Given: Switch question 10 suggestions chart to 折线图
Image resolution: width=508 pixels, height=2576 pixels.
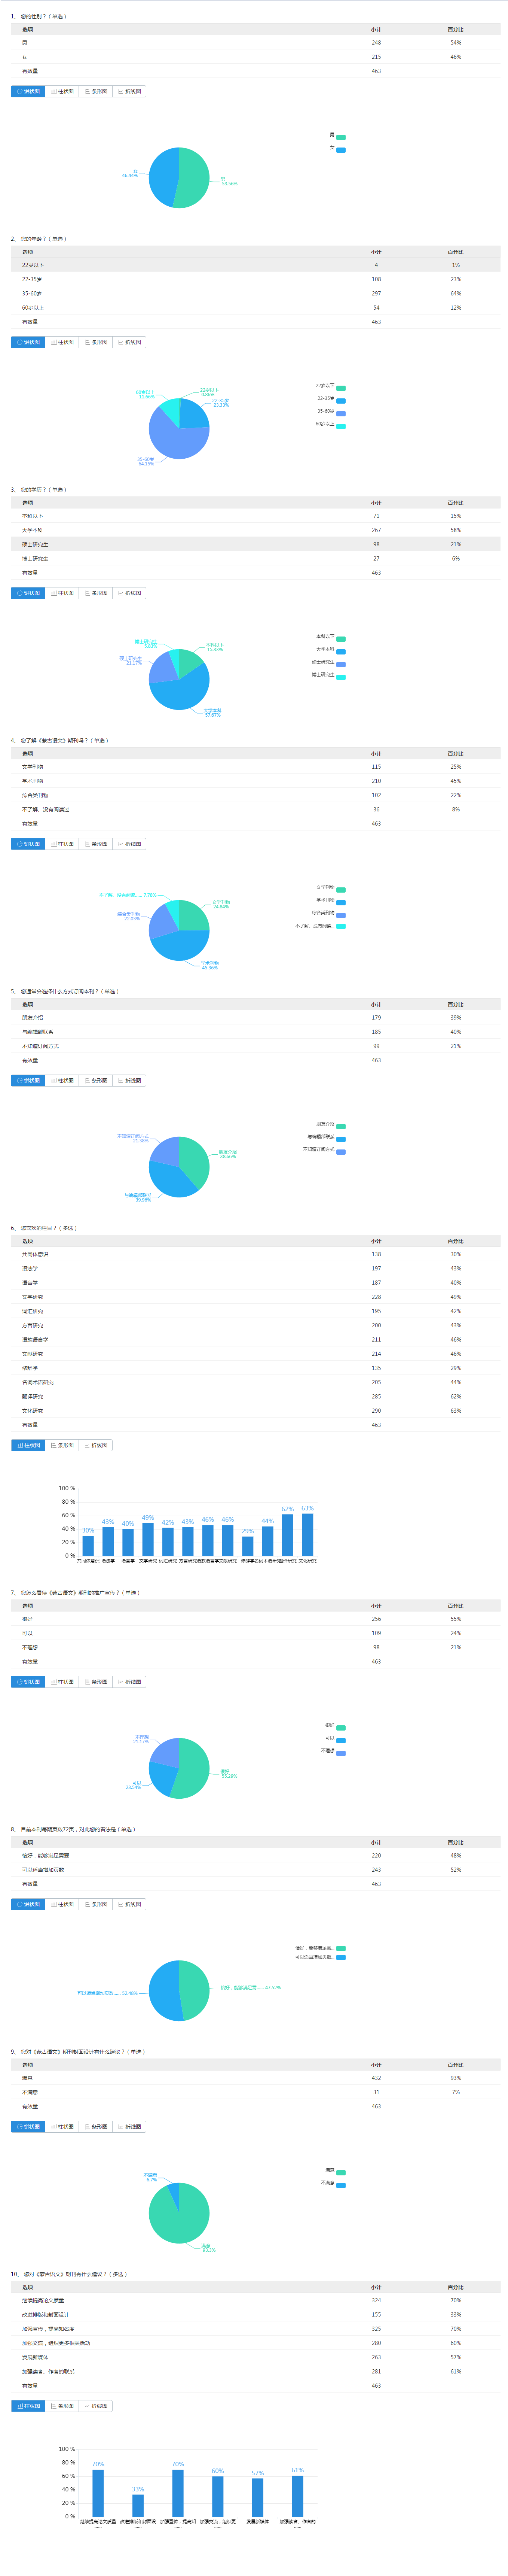Looking at the screenshot, I should [96, 2406].
